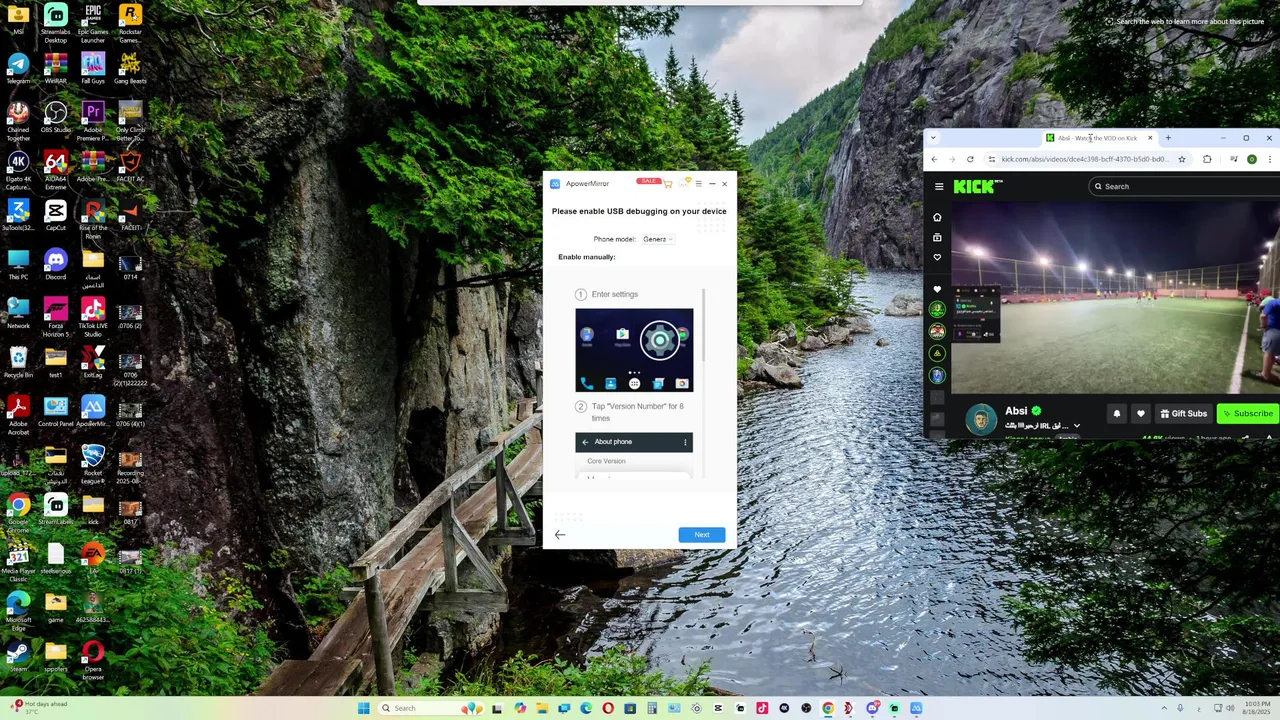
Task: Open Streamlabs Desktop desktop icon
Action: point(55,24)
